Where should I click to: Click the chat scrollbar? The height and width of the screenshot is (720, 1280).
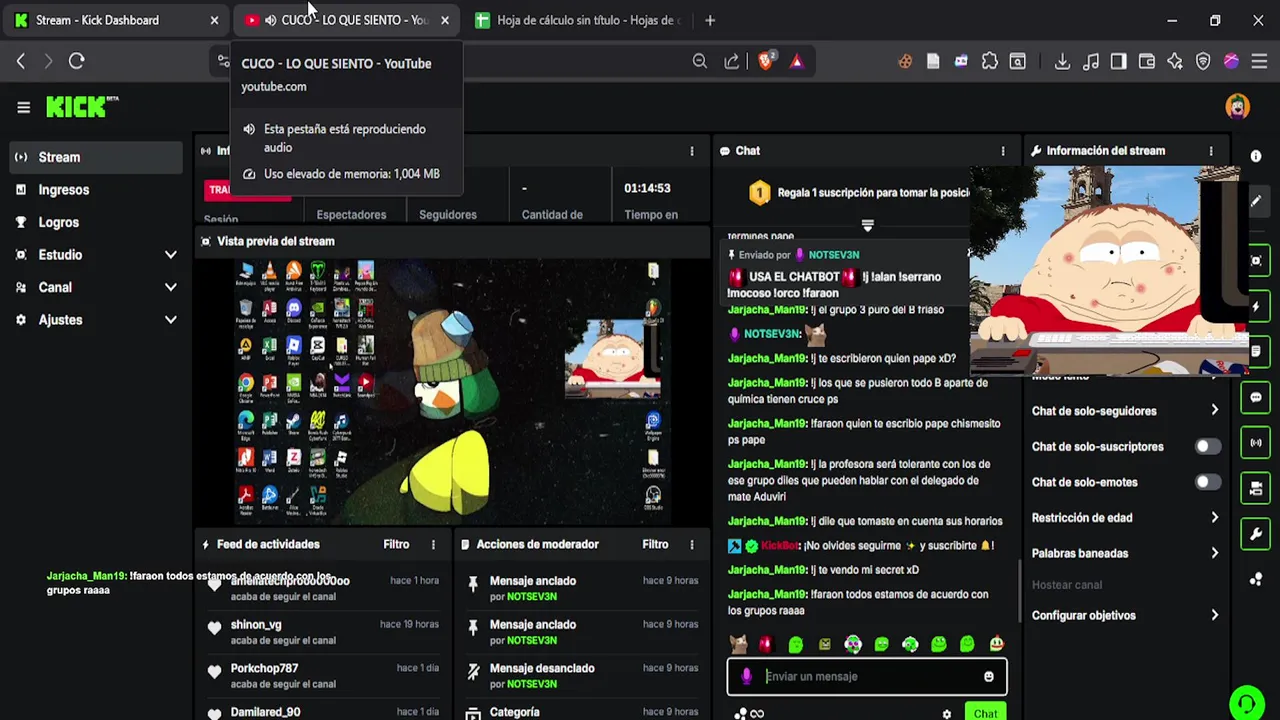pyautogui.click(x=1018, y=590)
